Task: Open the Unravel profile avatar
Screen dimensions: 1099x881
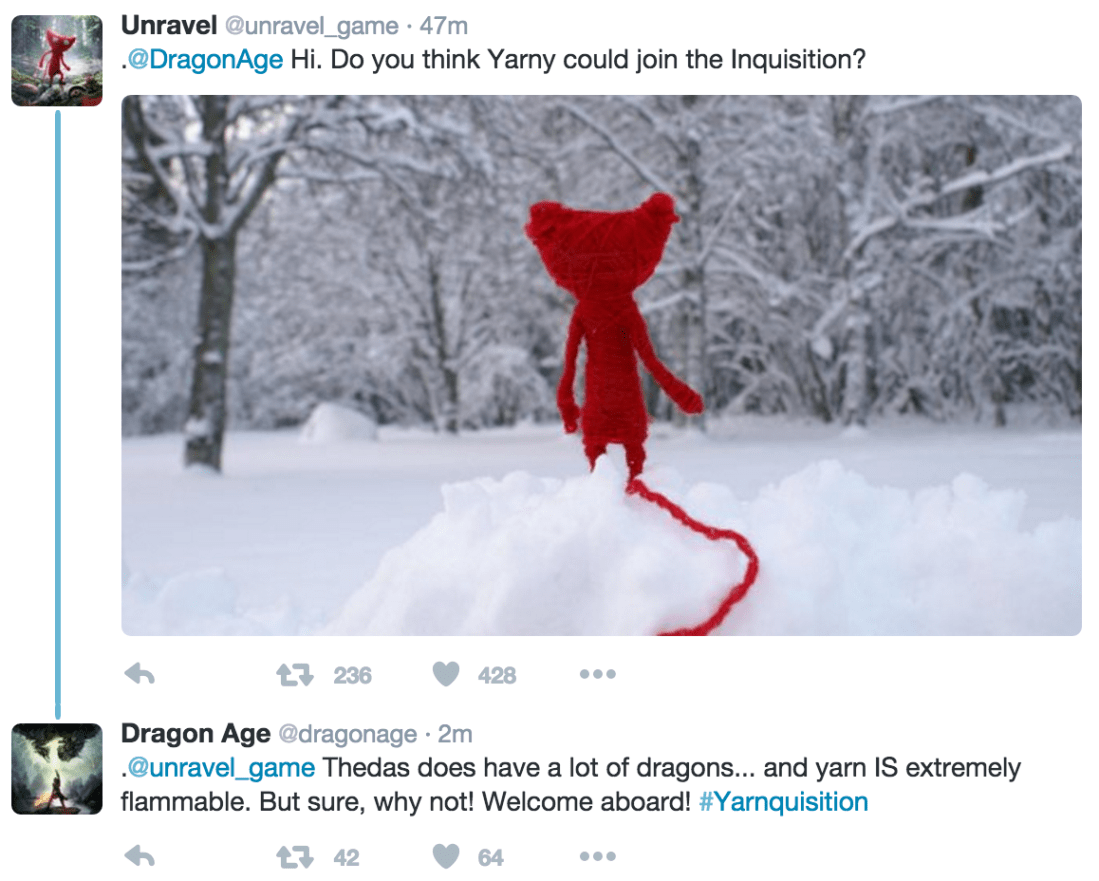Action: 57,60
